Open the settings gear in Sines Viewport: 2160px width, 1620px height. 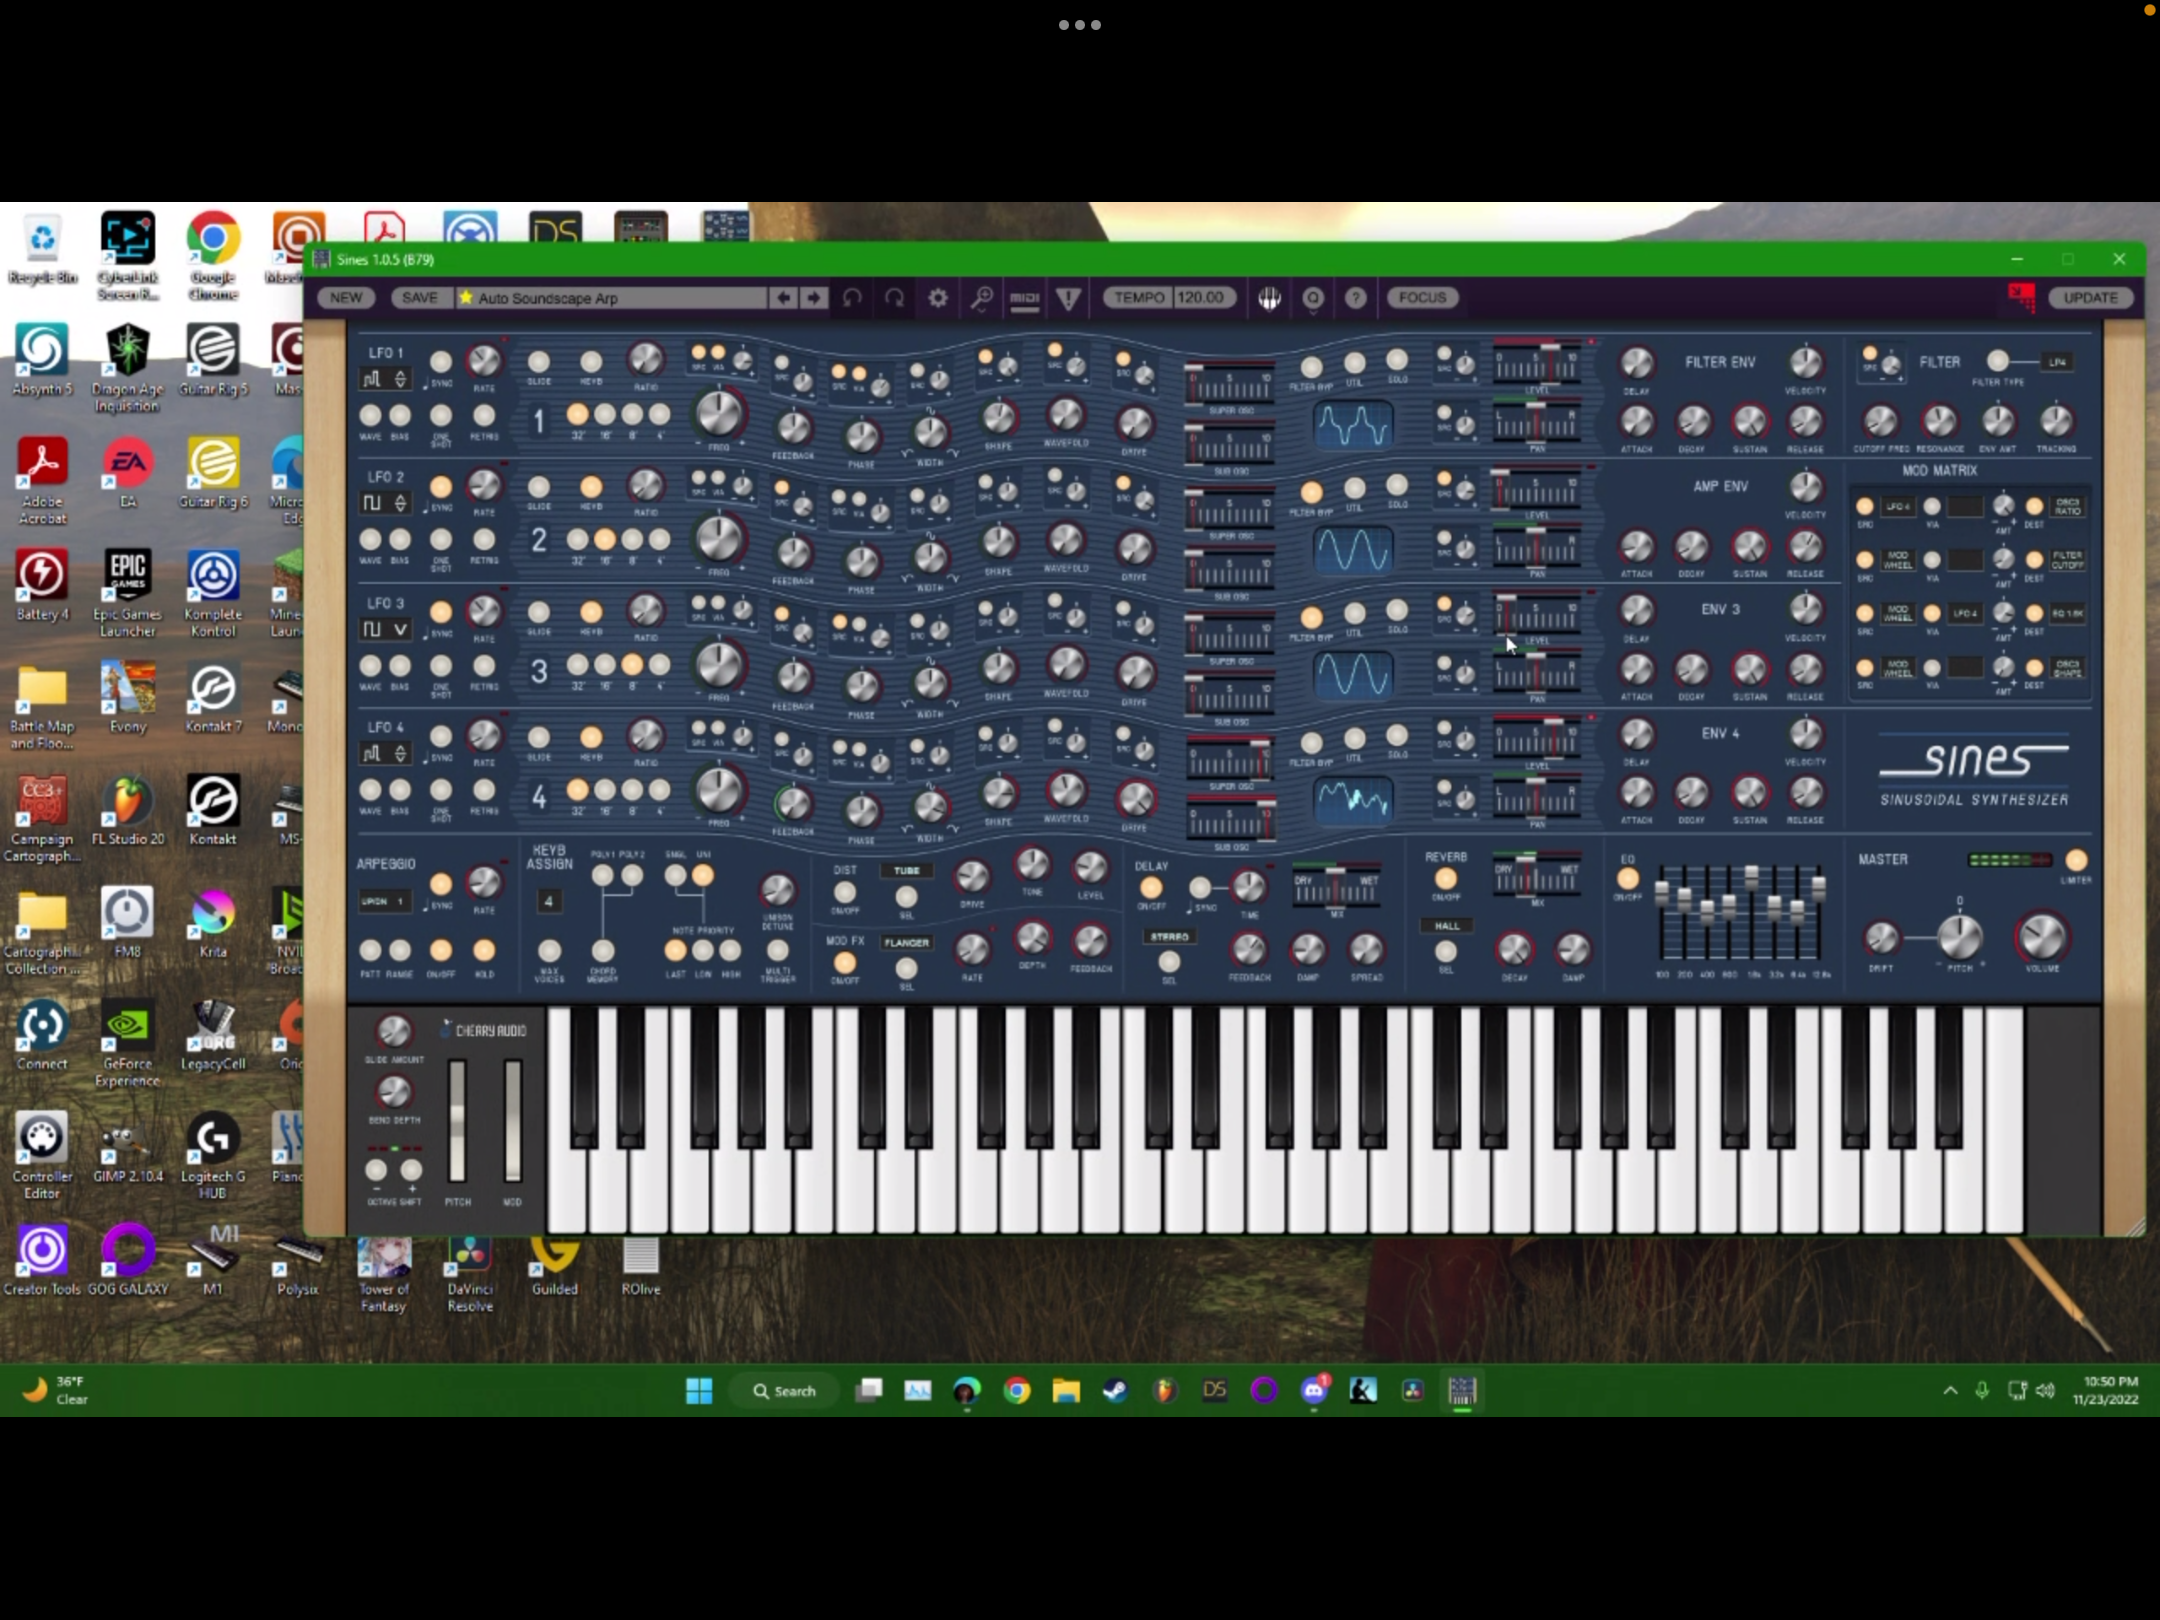pyautogui.click(x=938, y=297)
